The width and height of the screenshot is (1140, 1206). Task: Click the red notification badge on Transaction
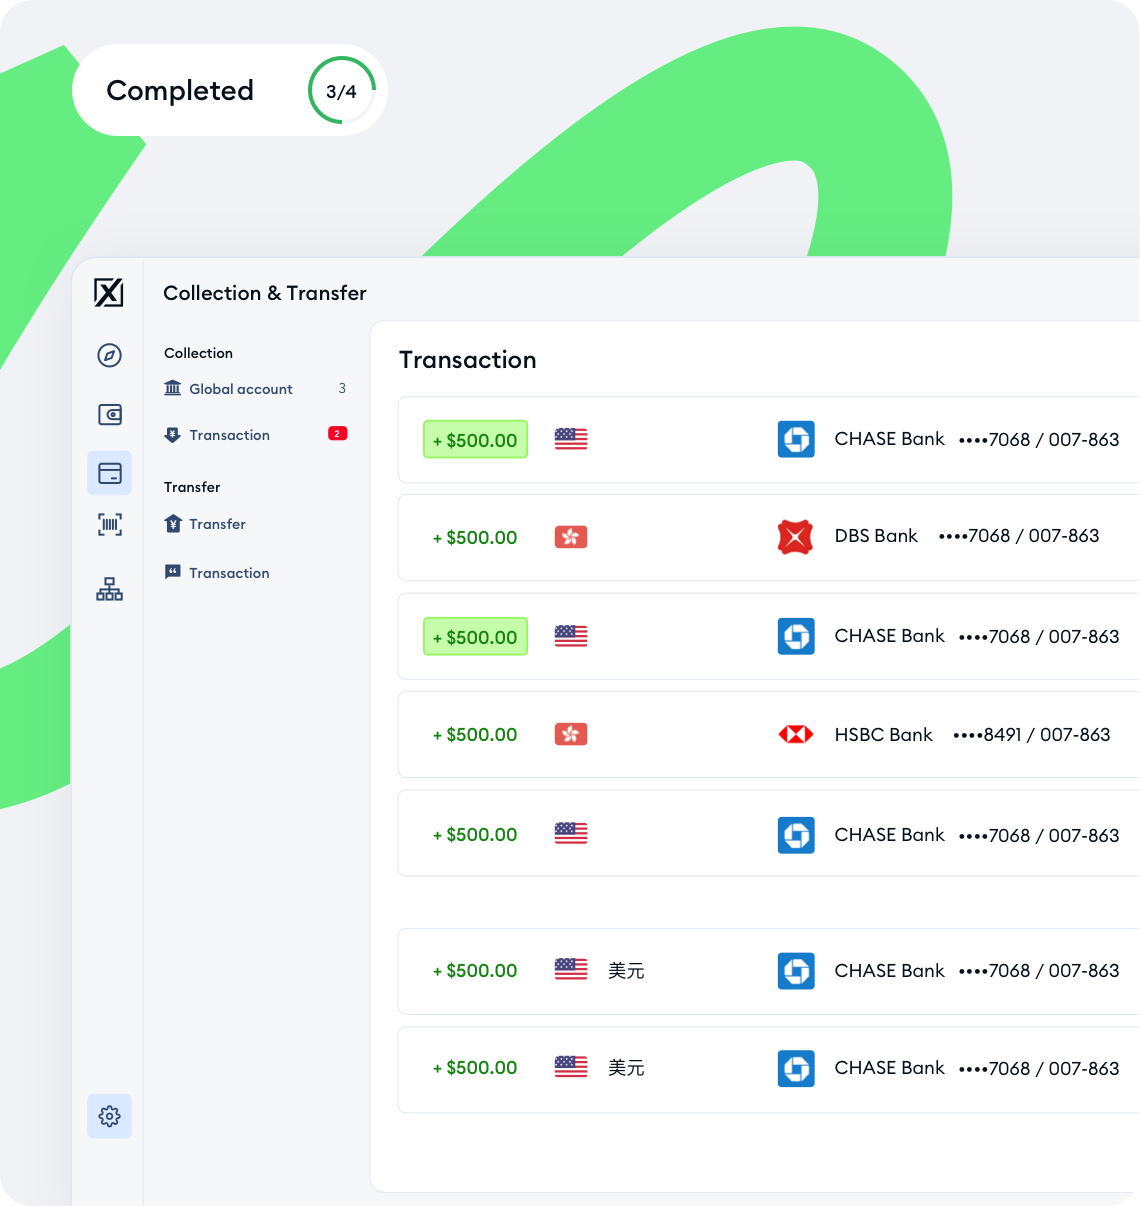tap(338, 434)
